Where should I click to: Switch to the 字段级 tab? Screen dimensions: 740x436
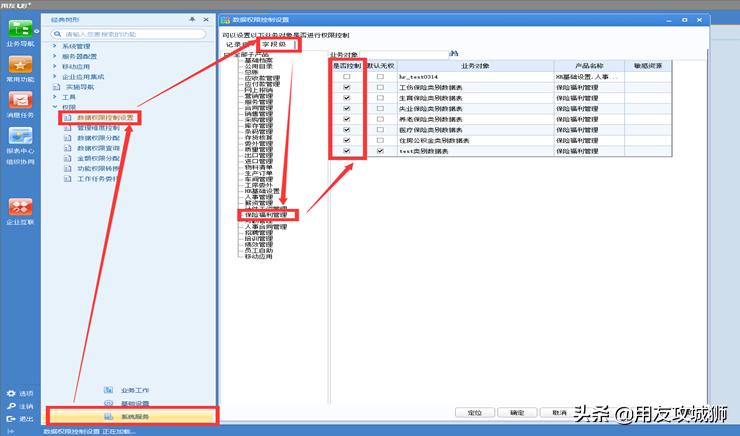[274, 45]
